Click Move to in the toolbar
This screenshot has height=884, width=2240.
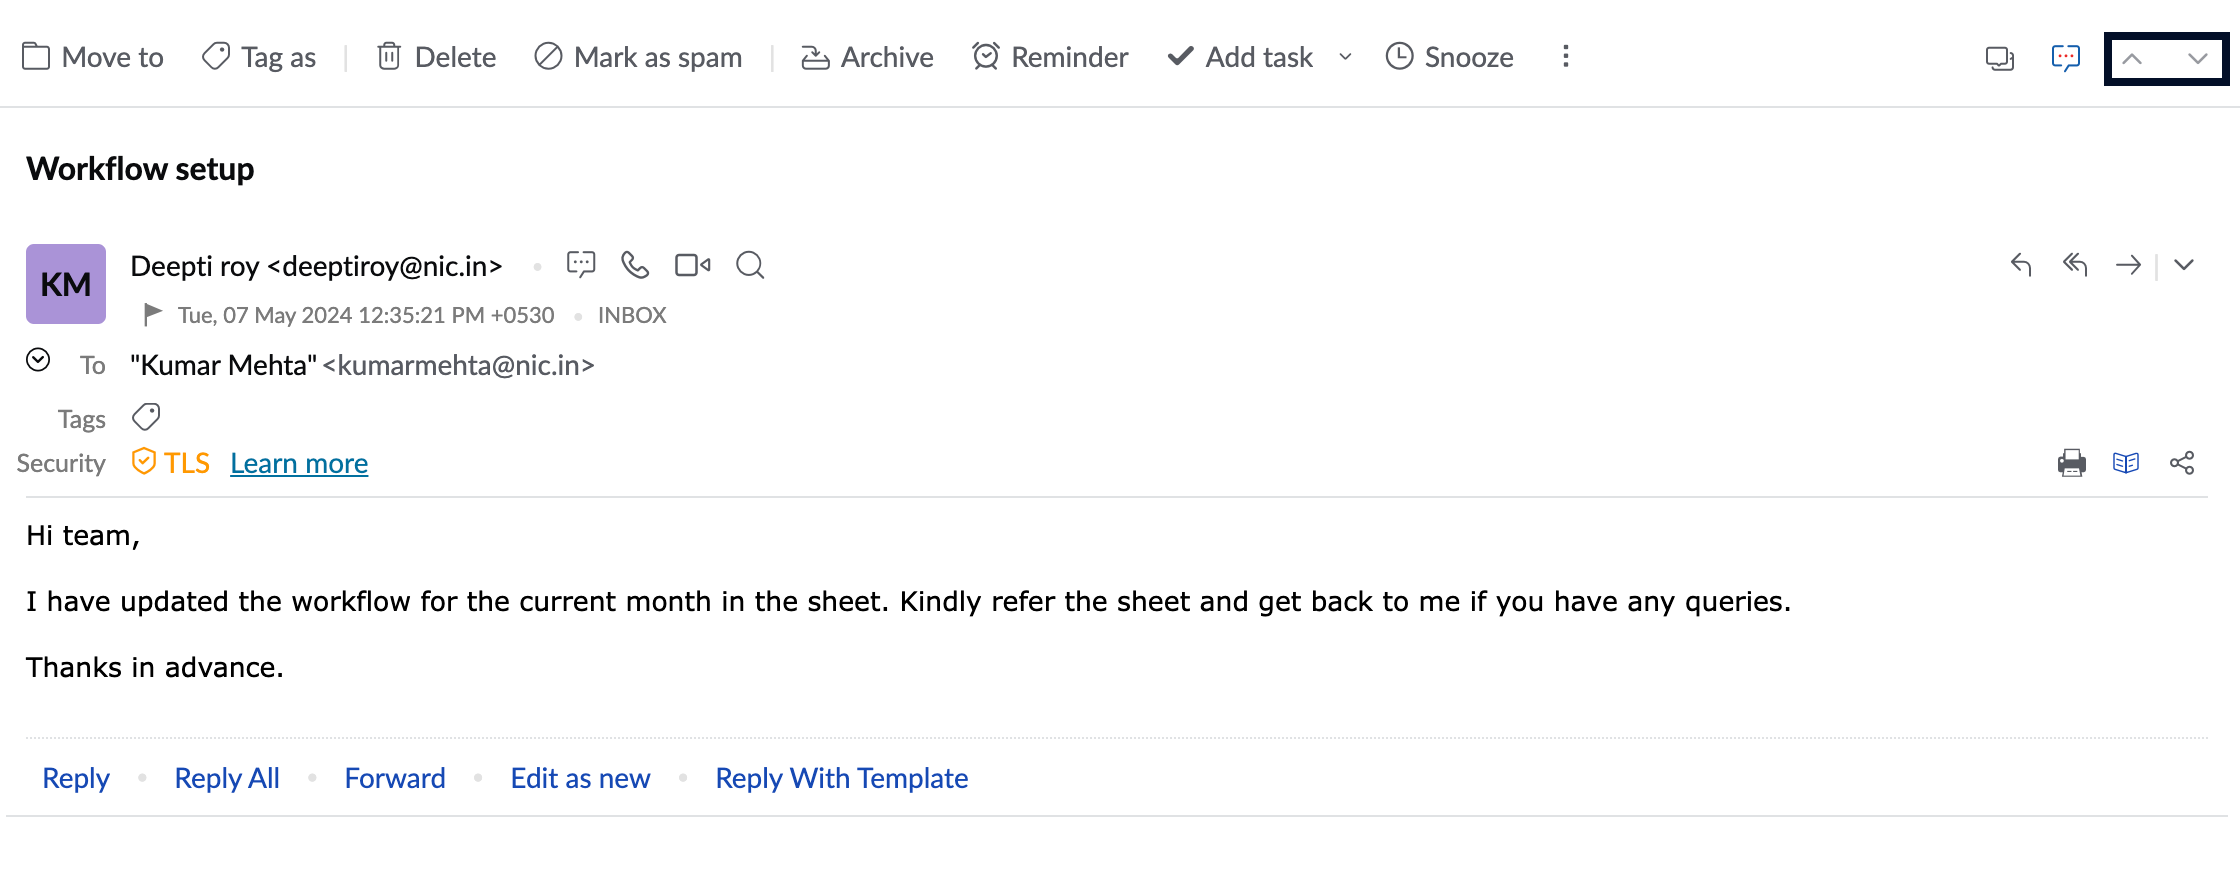[x=93, y=57]
